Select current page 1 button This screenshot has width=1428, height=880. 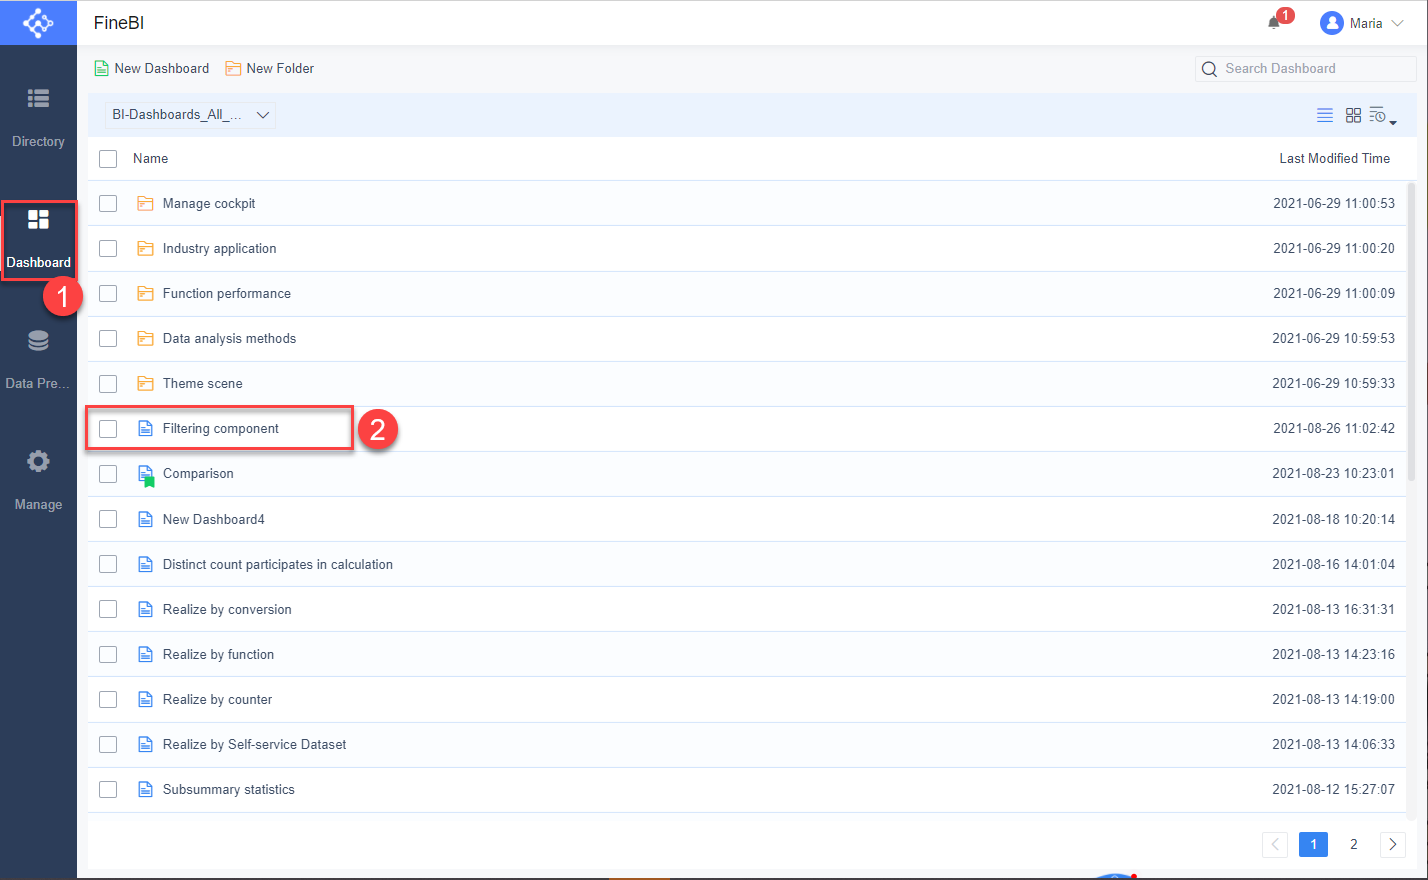click(x=1314, y=844)
